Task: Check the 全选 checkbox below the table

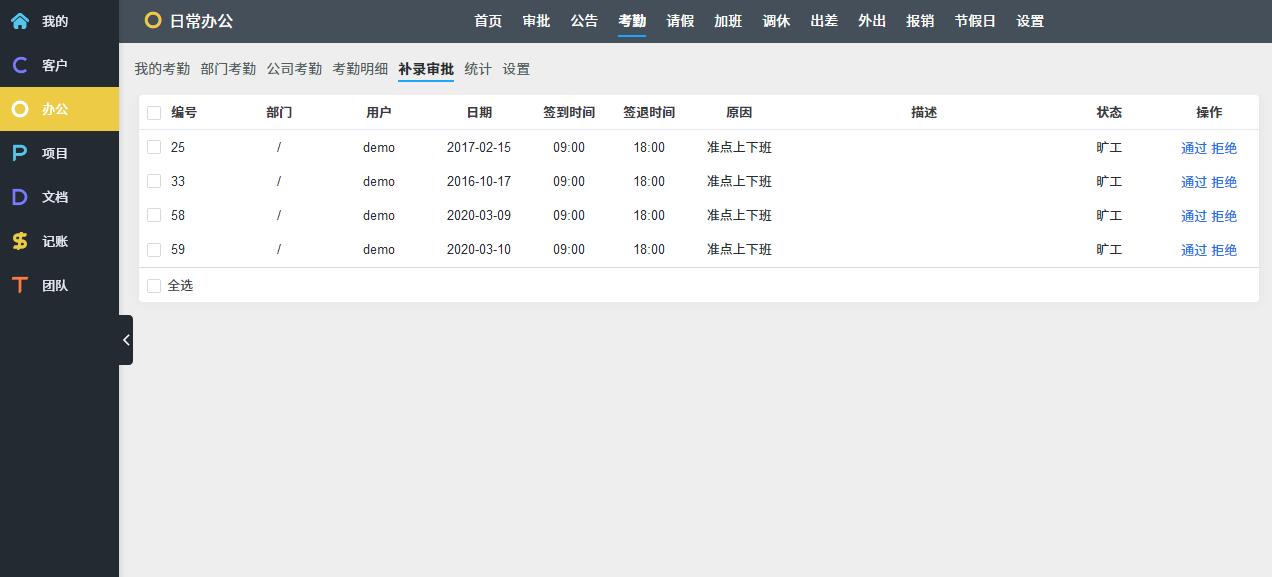Action: click(x=154, y=286)
